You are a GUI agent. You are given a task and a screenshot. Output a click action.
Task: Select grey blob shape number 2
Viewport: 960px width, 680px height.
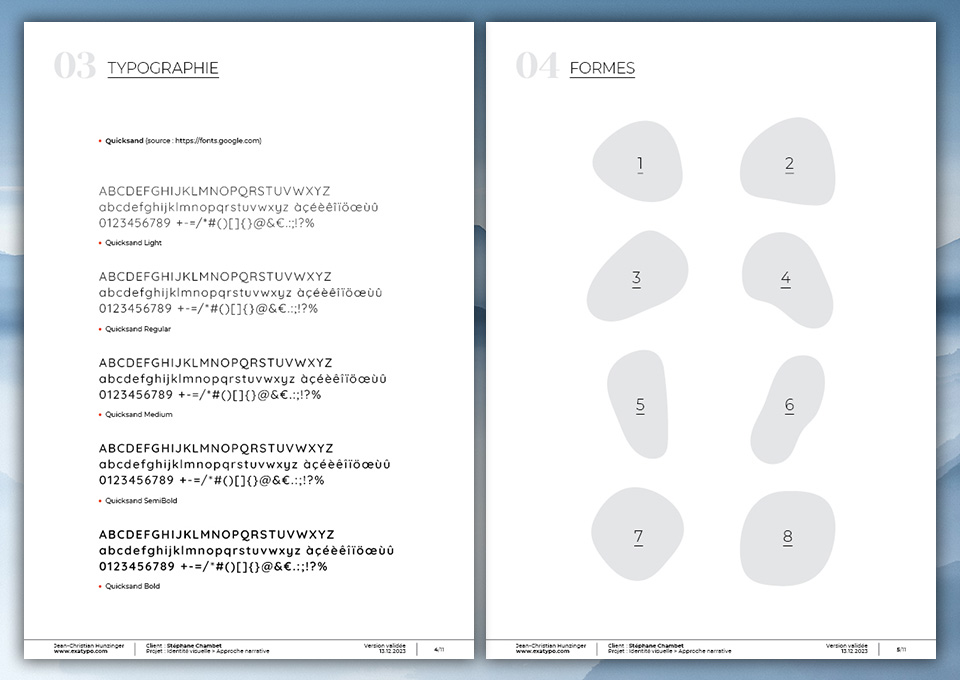click(x=788, y=162)
